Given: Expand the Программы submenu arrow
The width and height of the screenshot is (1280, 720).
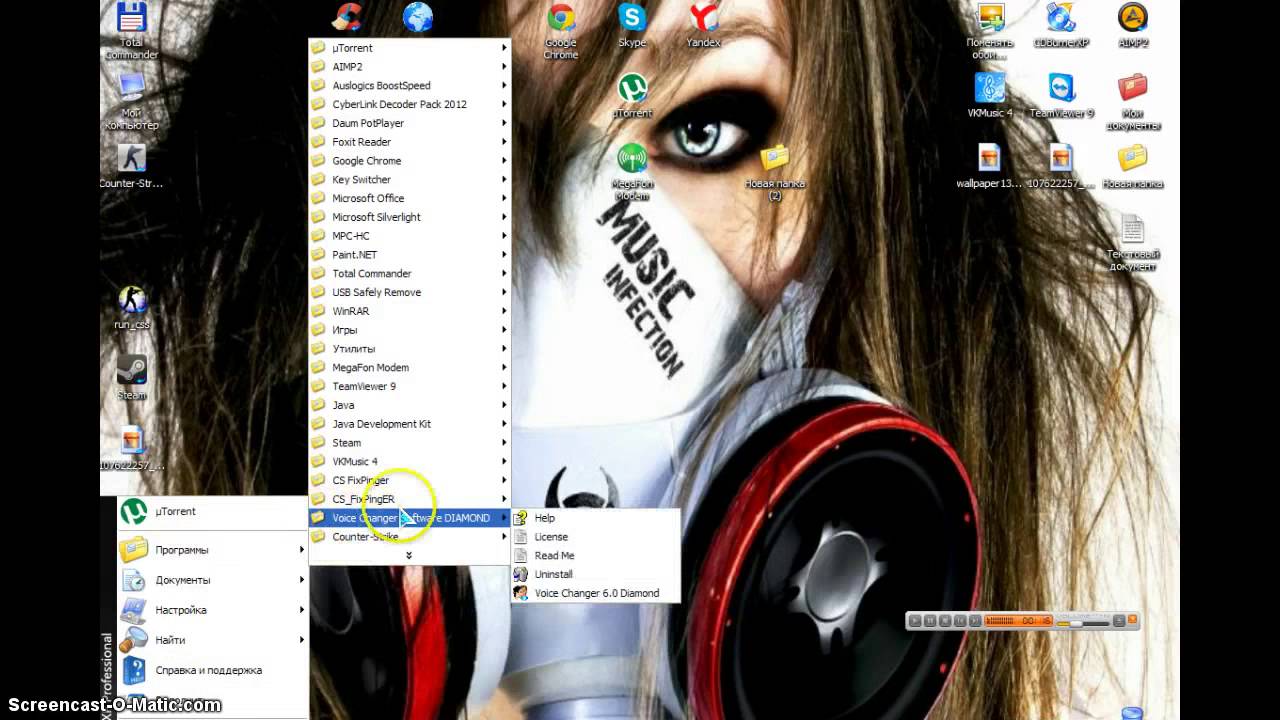Looking at the screenshot, I should click(301, 550).
